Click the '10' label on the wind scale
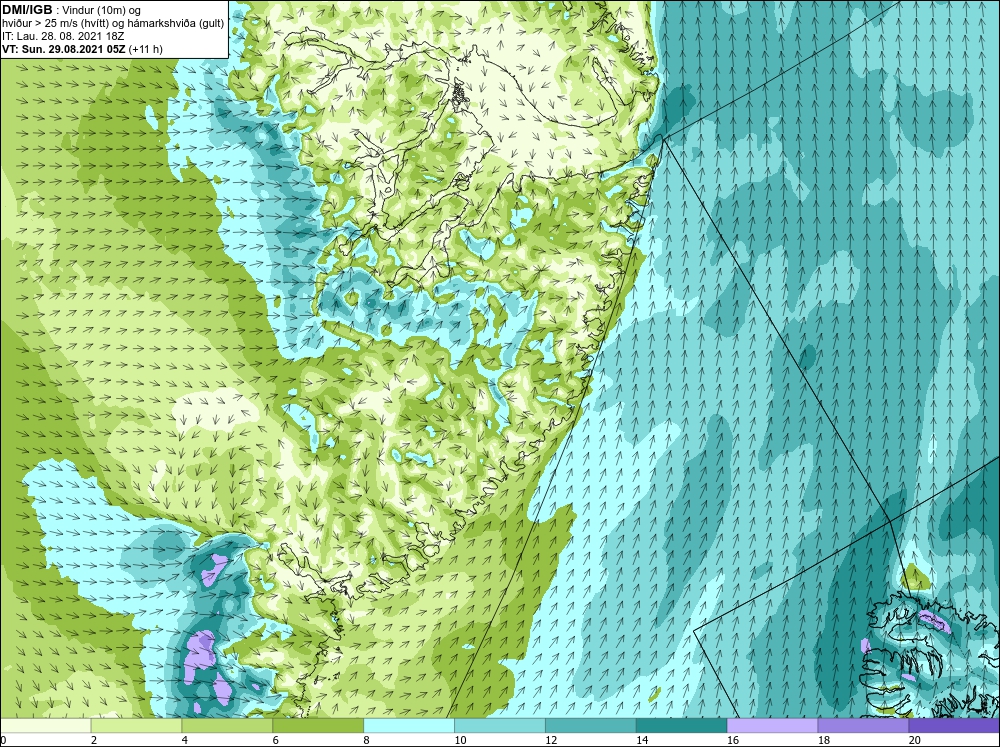Screen dimensions: 1000x747 point(460,740)
